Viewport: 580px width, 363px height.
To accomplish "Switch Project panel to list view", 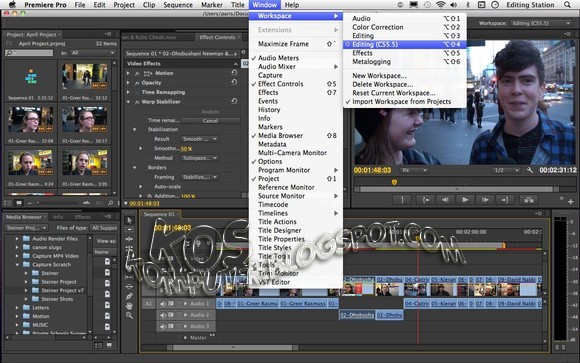I will (x=6, y=203).
